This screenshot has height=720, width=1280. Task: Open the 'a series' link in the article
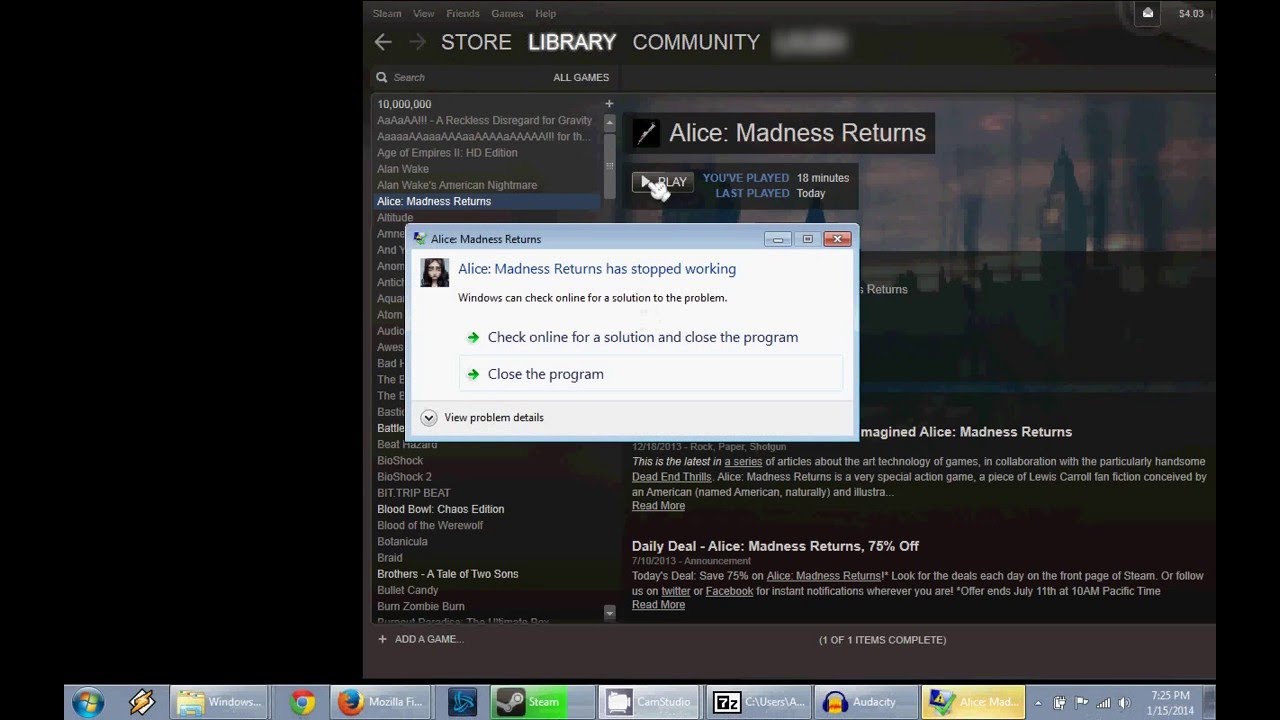tap(743, 462)
